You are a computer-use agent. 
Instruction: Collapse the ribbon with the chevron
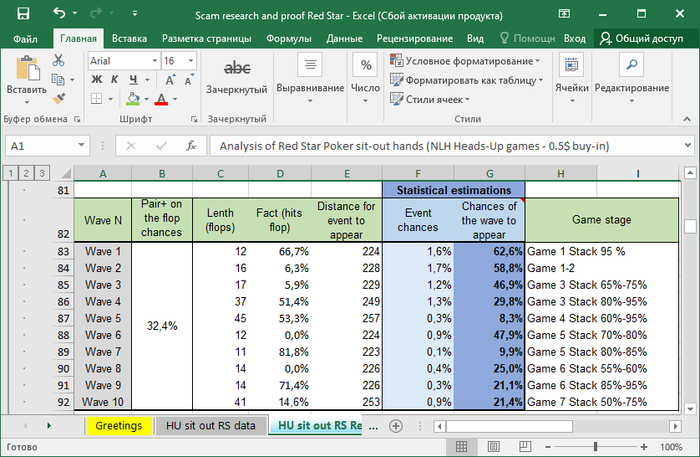[x=687, y=119]
